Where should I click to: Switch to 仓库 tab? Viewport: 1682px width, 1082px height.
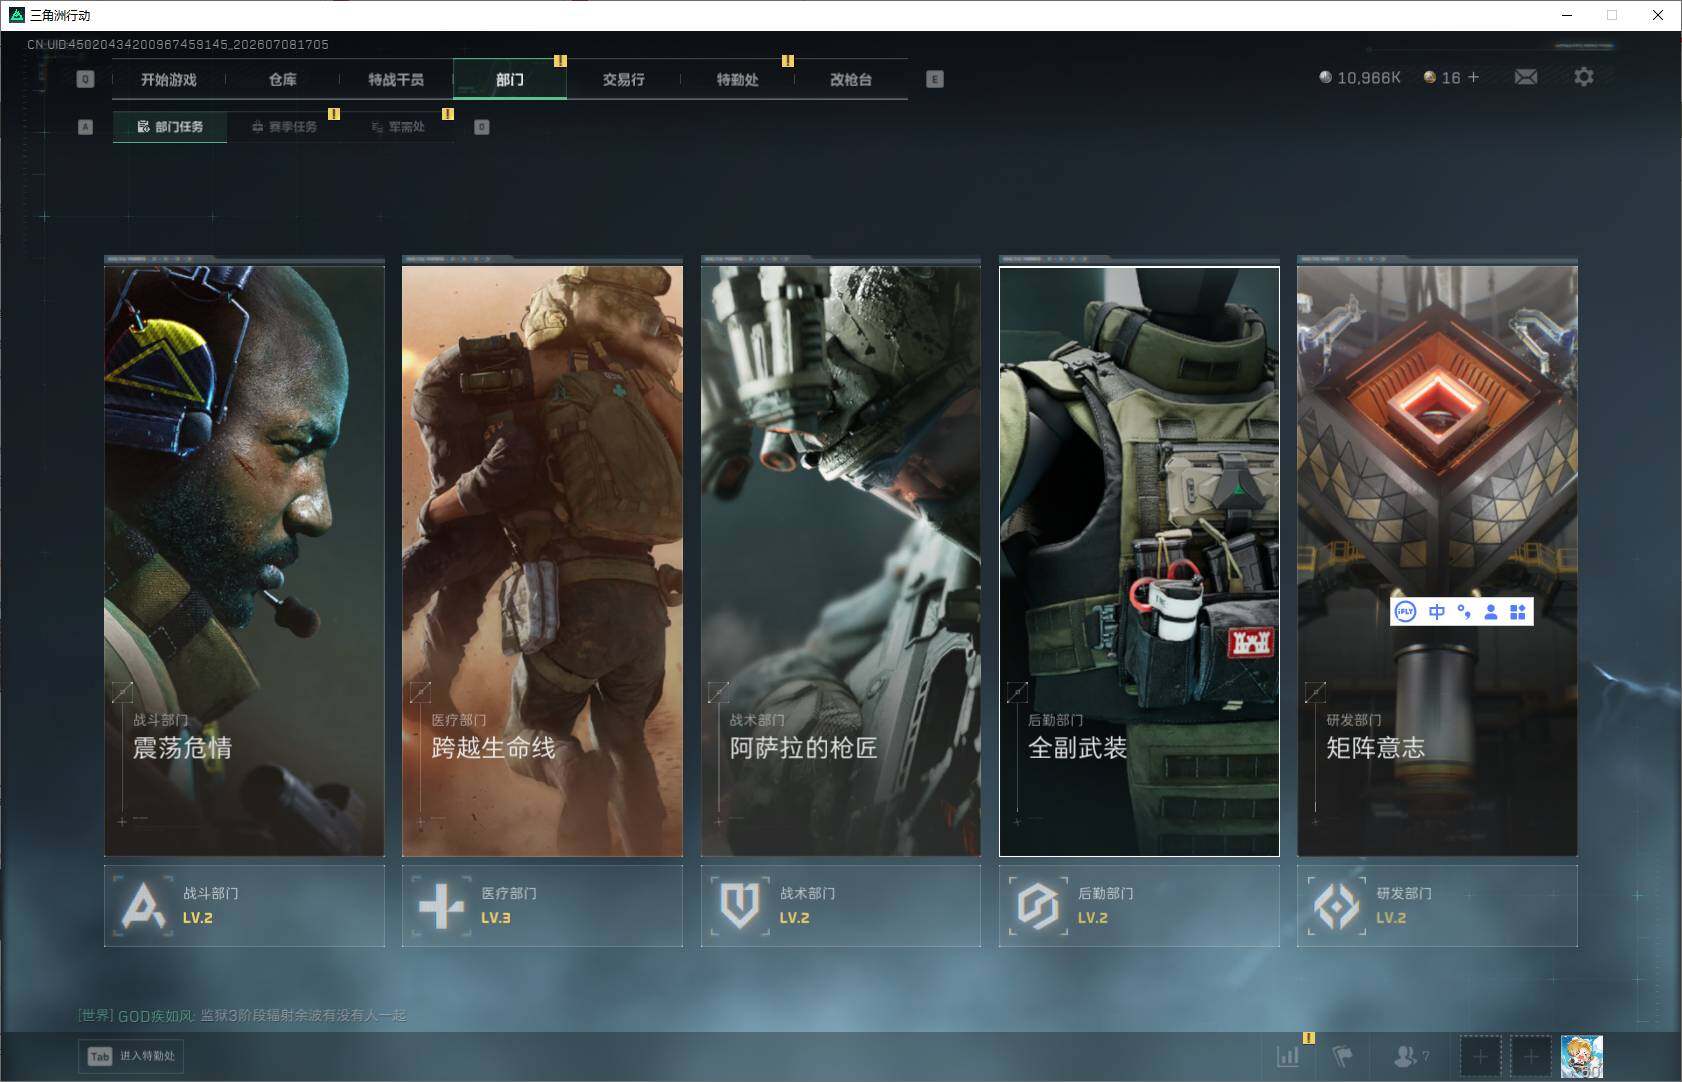[283, 79]
